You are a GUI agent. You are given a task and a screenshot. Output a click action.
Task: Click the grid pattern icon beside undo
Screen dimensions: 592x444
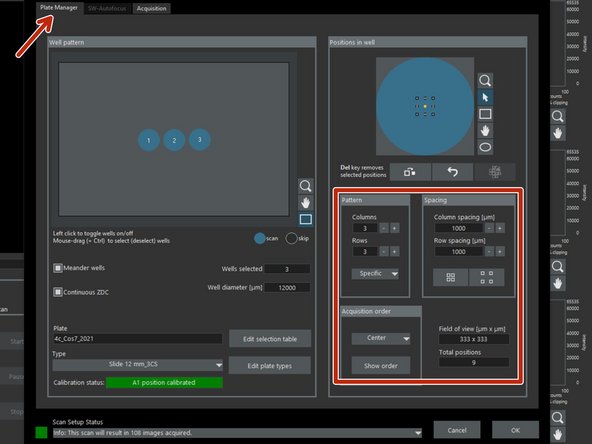point(495,172)
